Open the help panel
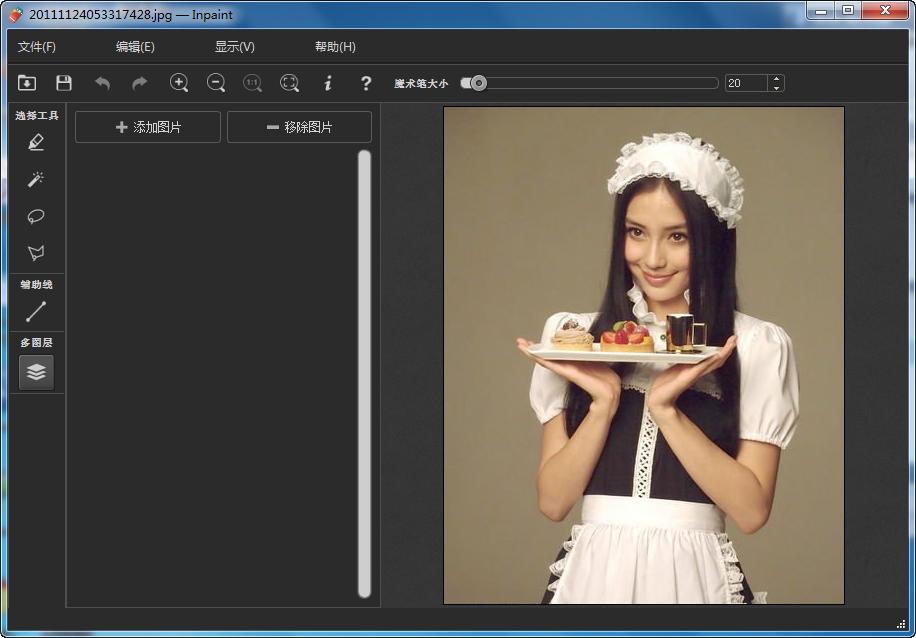The height and width of the screenshot is (638, 916). pos(365,83)
